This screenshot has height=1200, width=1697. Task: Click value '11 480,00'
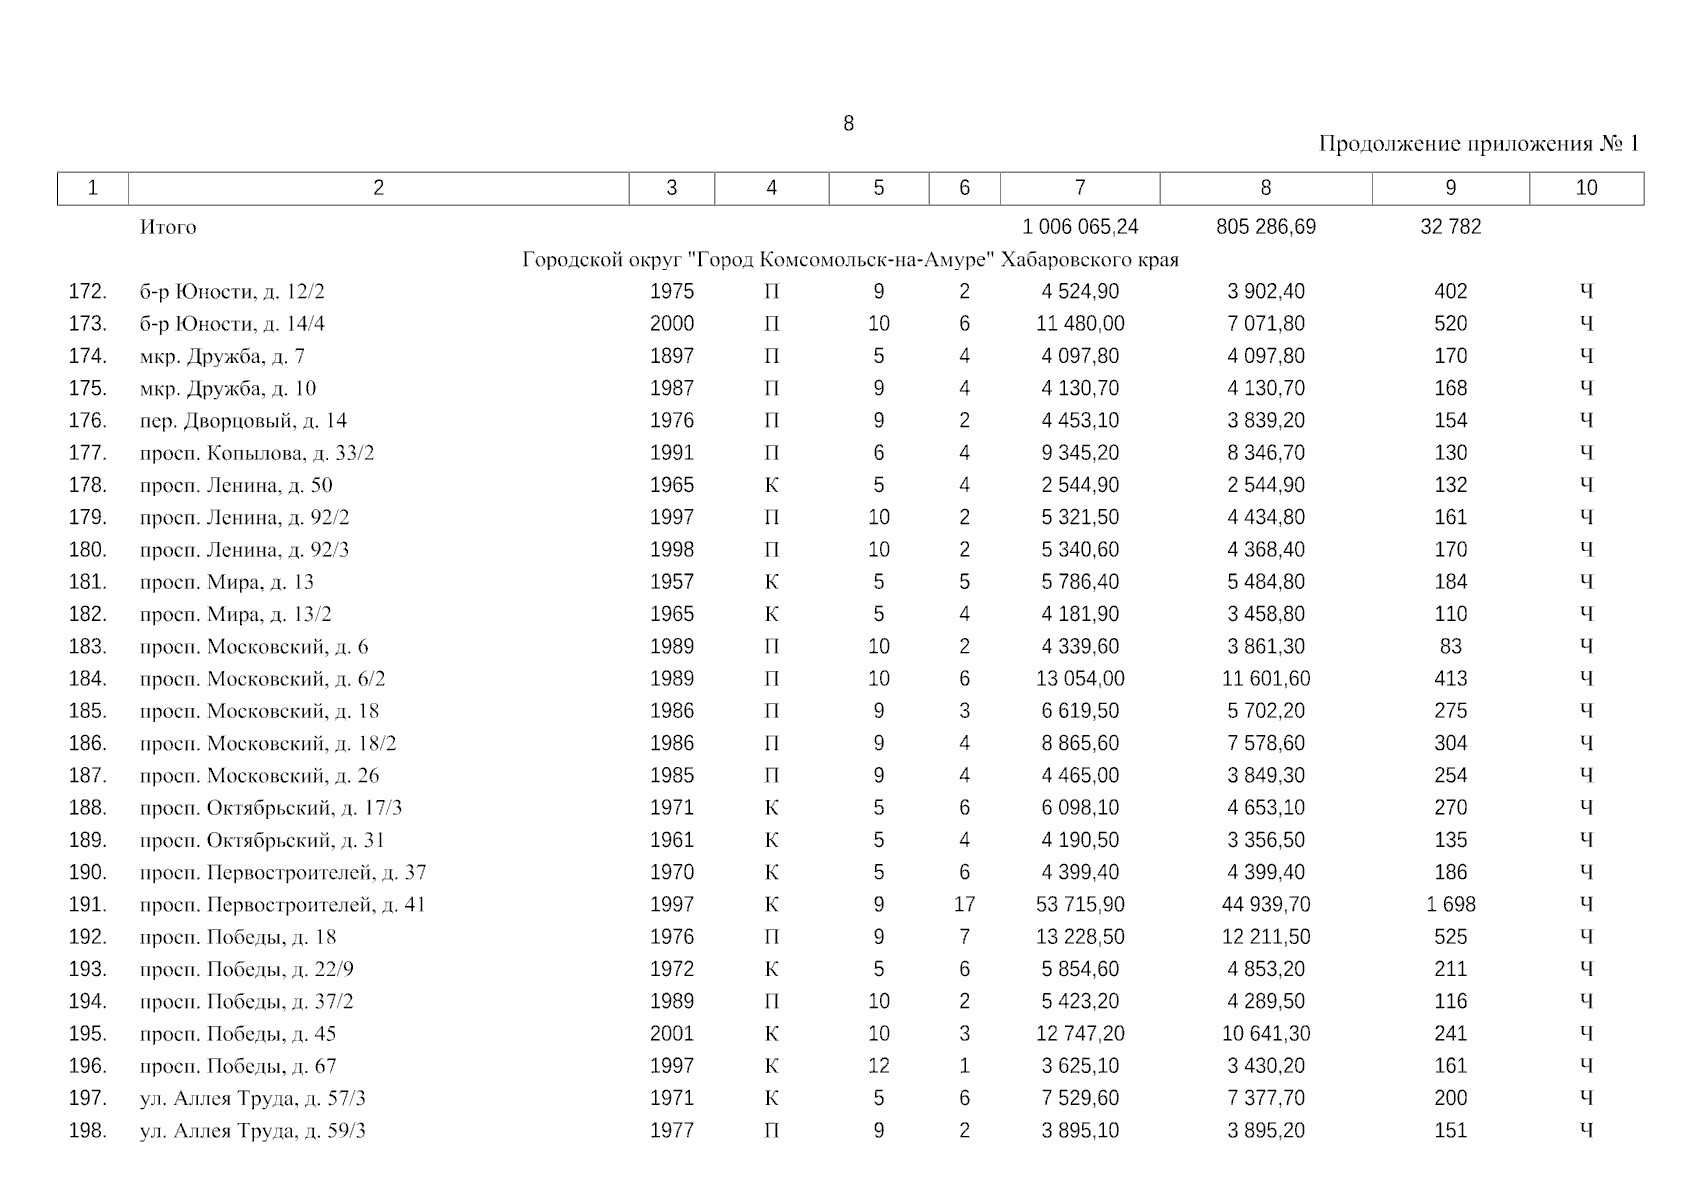click(x=1080, y=324)
